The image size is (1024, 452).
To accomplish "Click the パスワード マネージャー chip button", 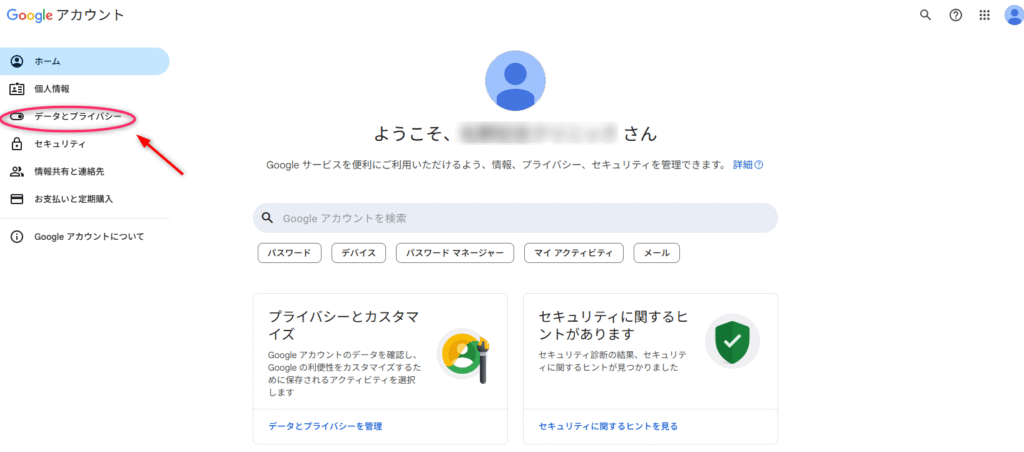I will click(455, 253).
